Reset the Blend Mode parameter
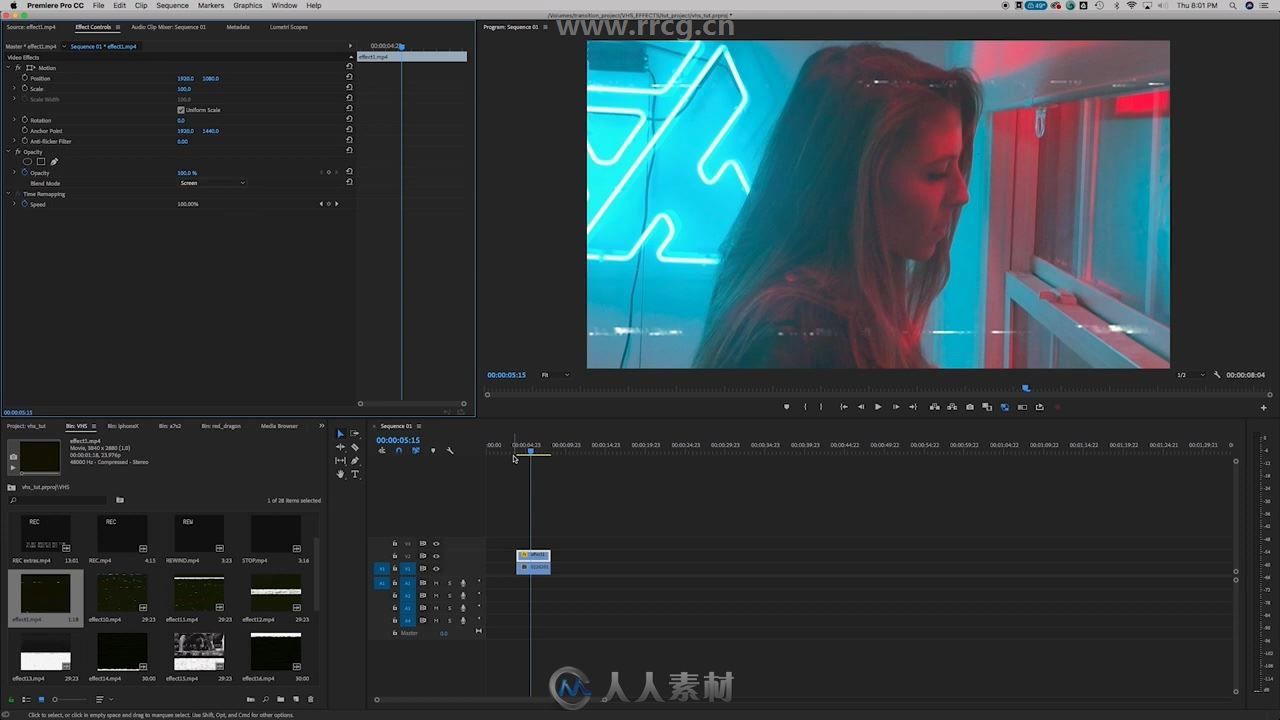 coord(349,183)
